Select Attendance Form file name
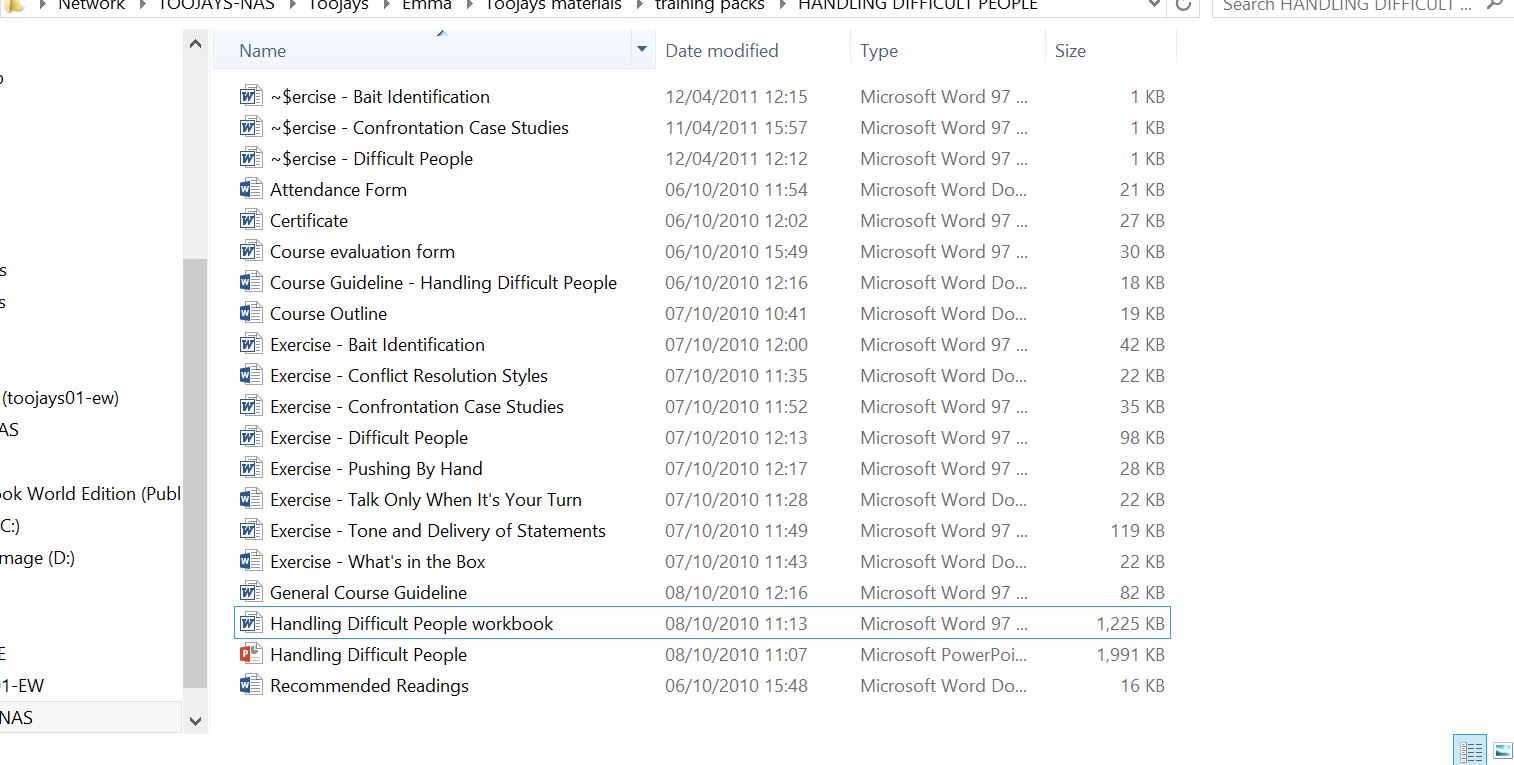Viewport: 1514px width, 765px height. (338, 189)
